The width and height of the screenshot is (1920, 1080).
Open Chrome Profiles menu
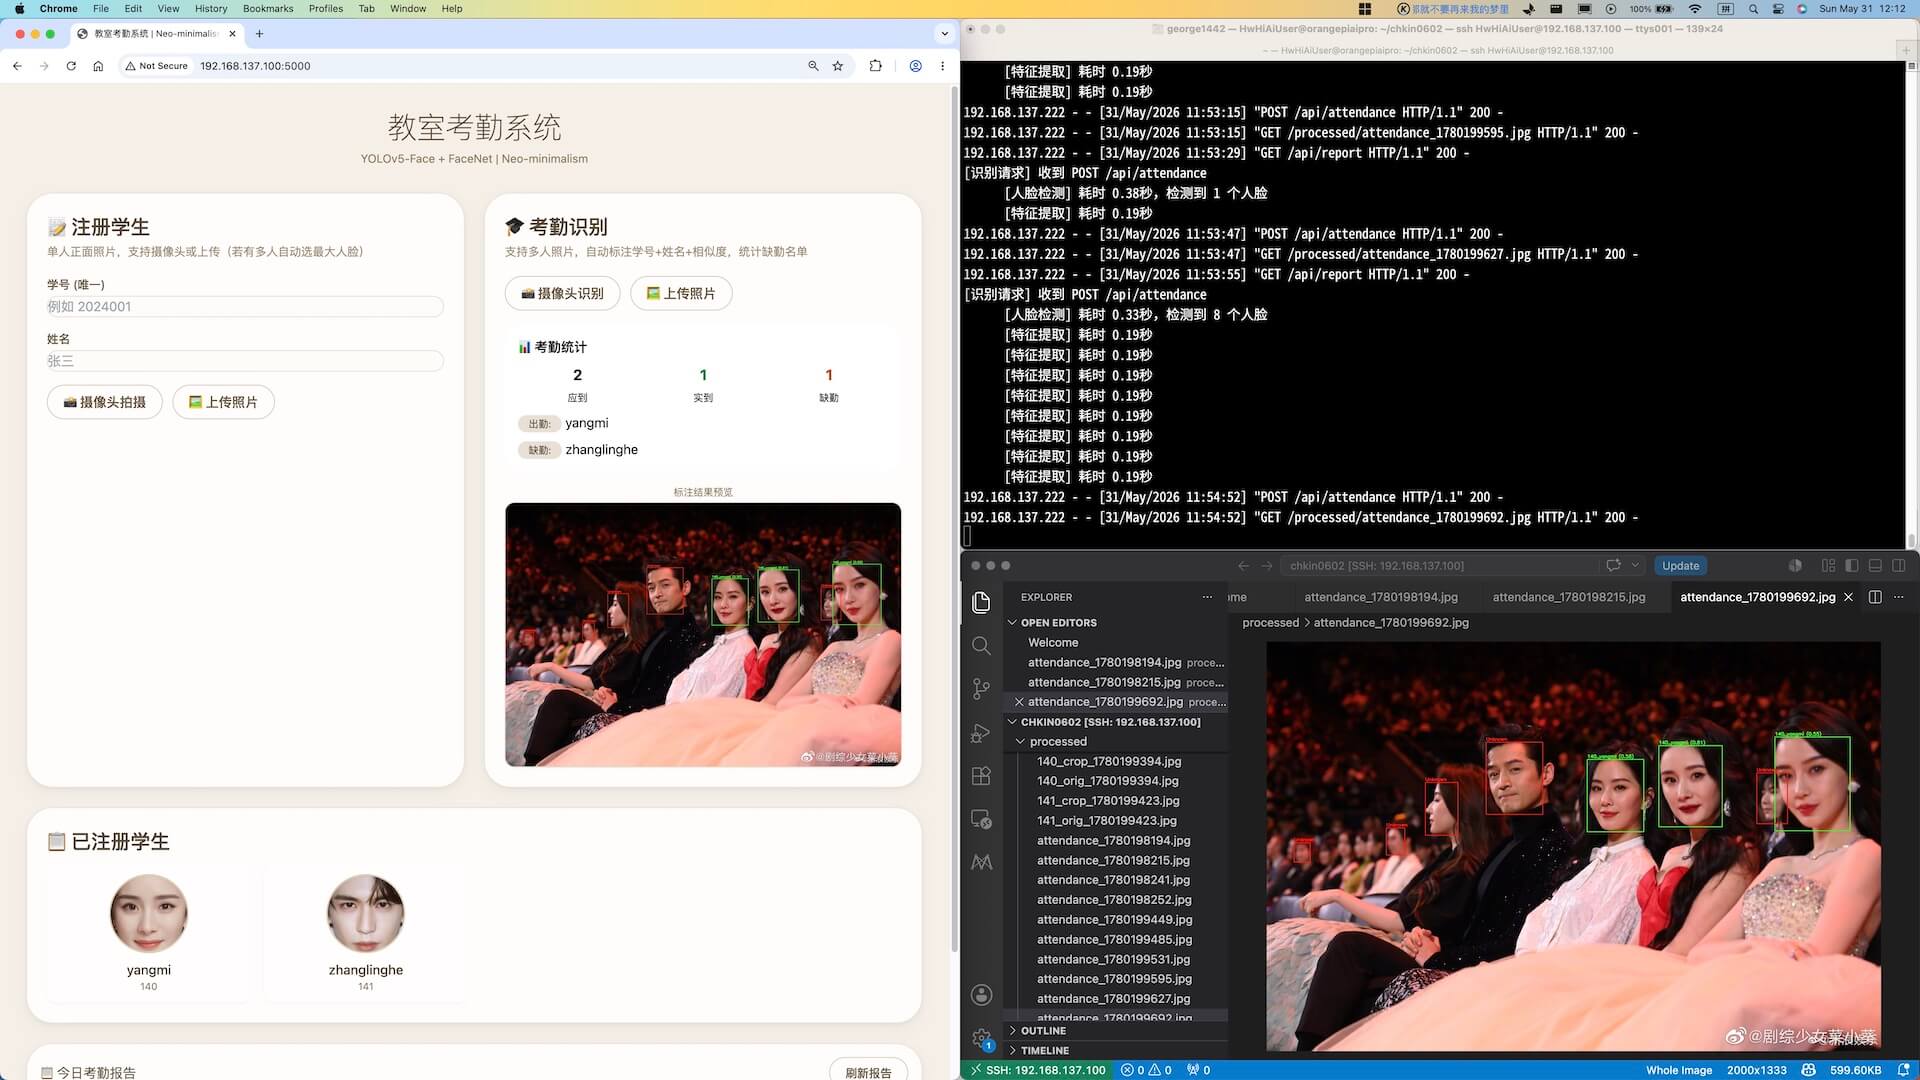(x=326, y=8)
